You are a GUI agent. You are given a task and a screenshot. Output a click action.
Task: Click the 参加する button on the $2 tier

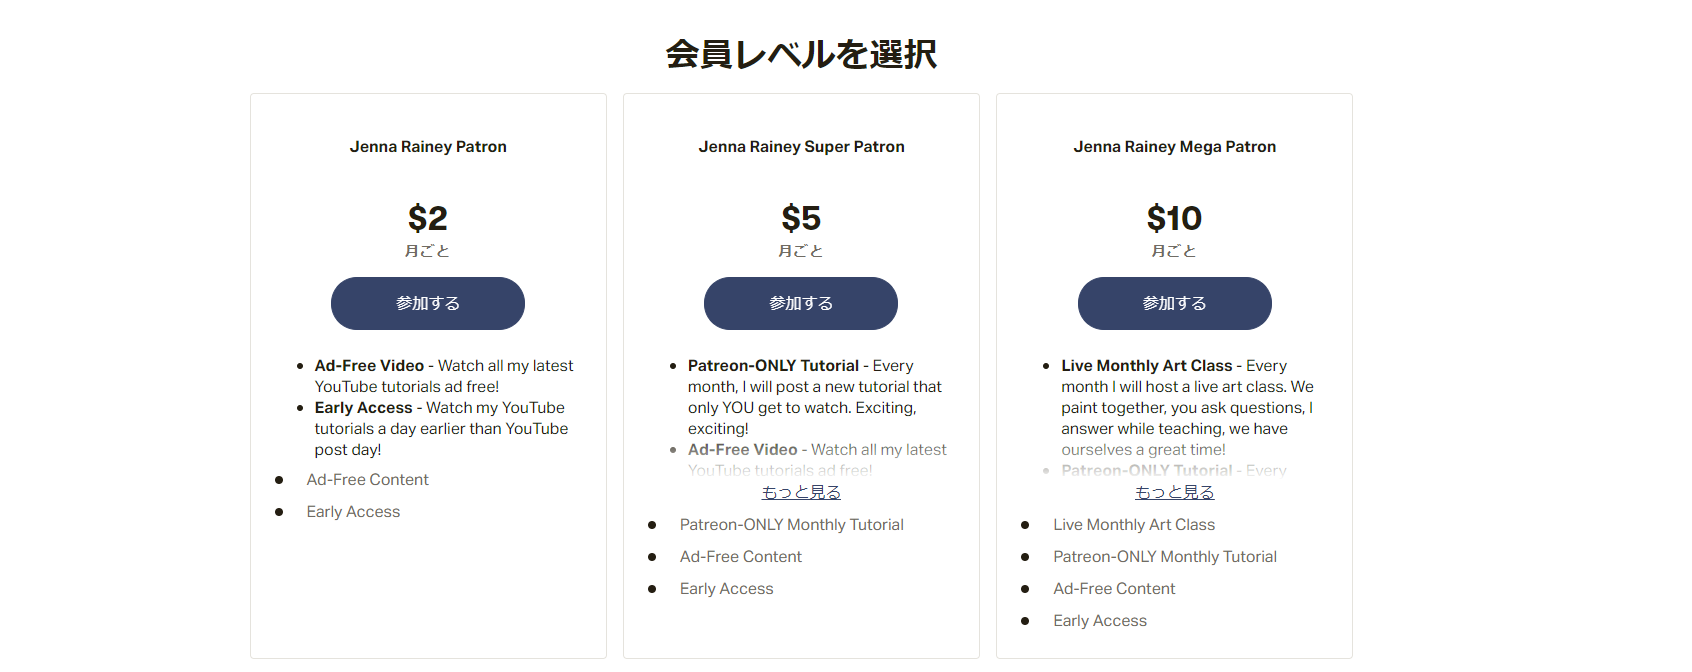pyautogui.click(x=427, y=303)
